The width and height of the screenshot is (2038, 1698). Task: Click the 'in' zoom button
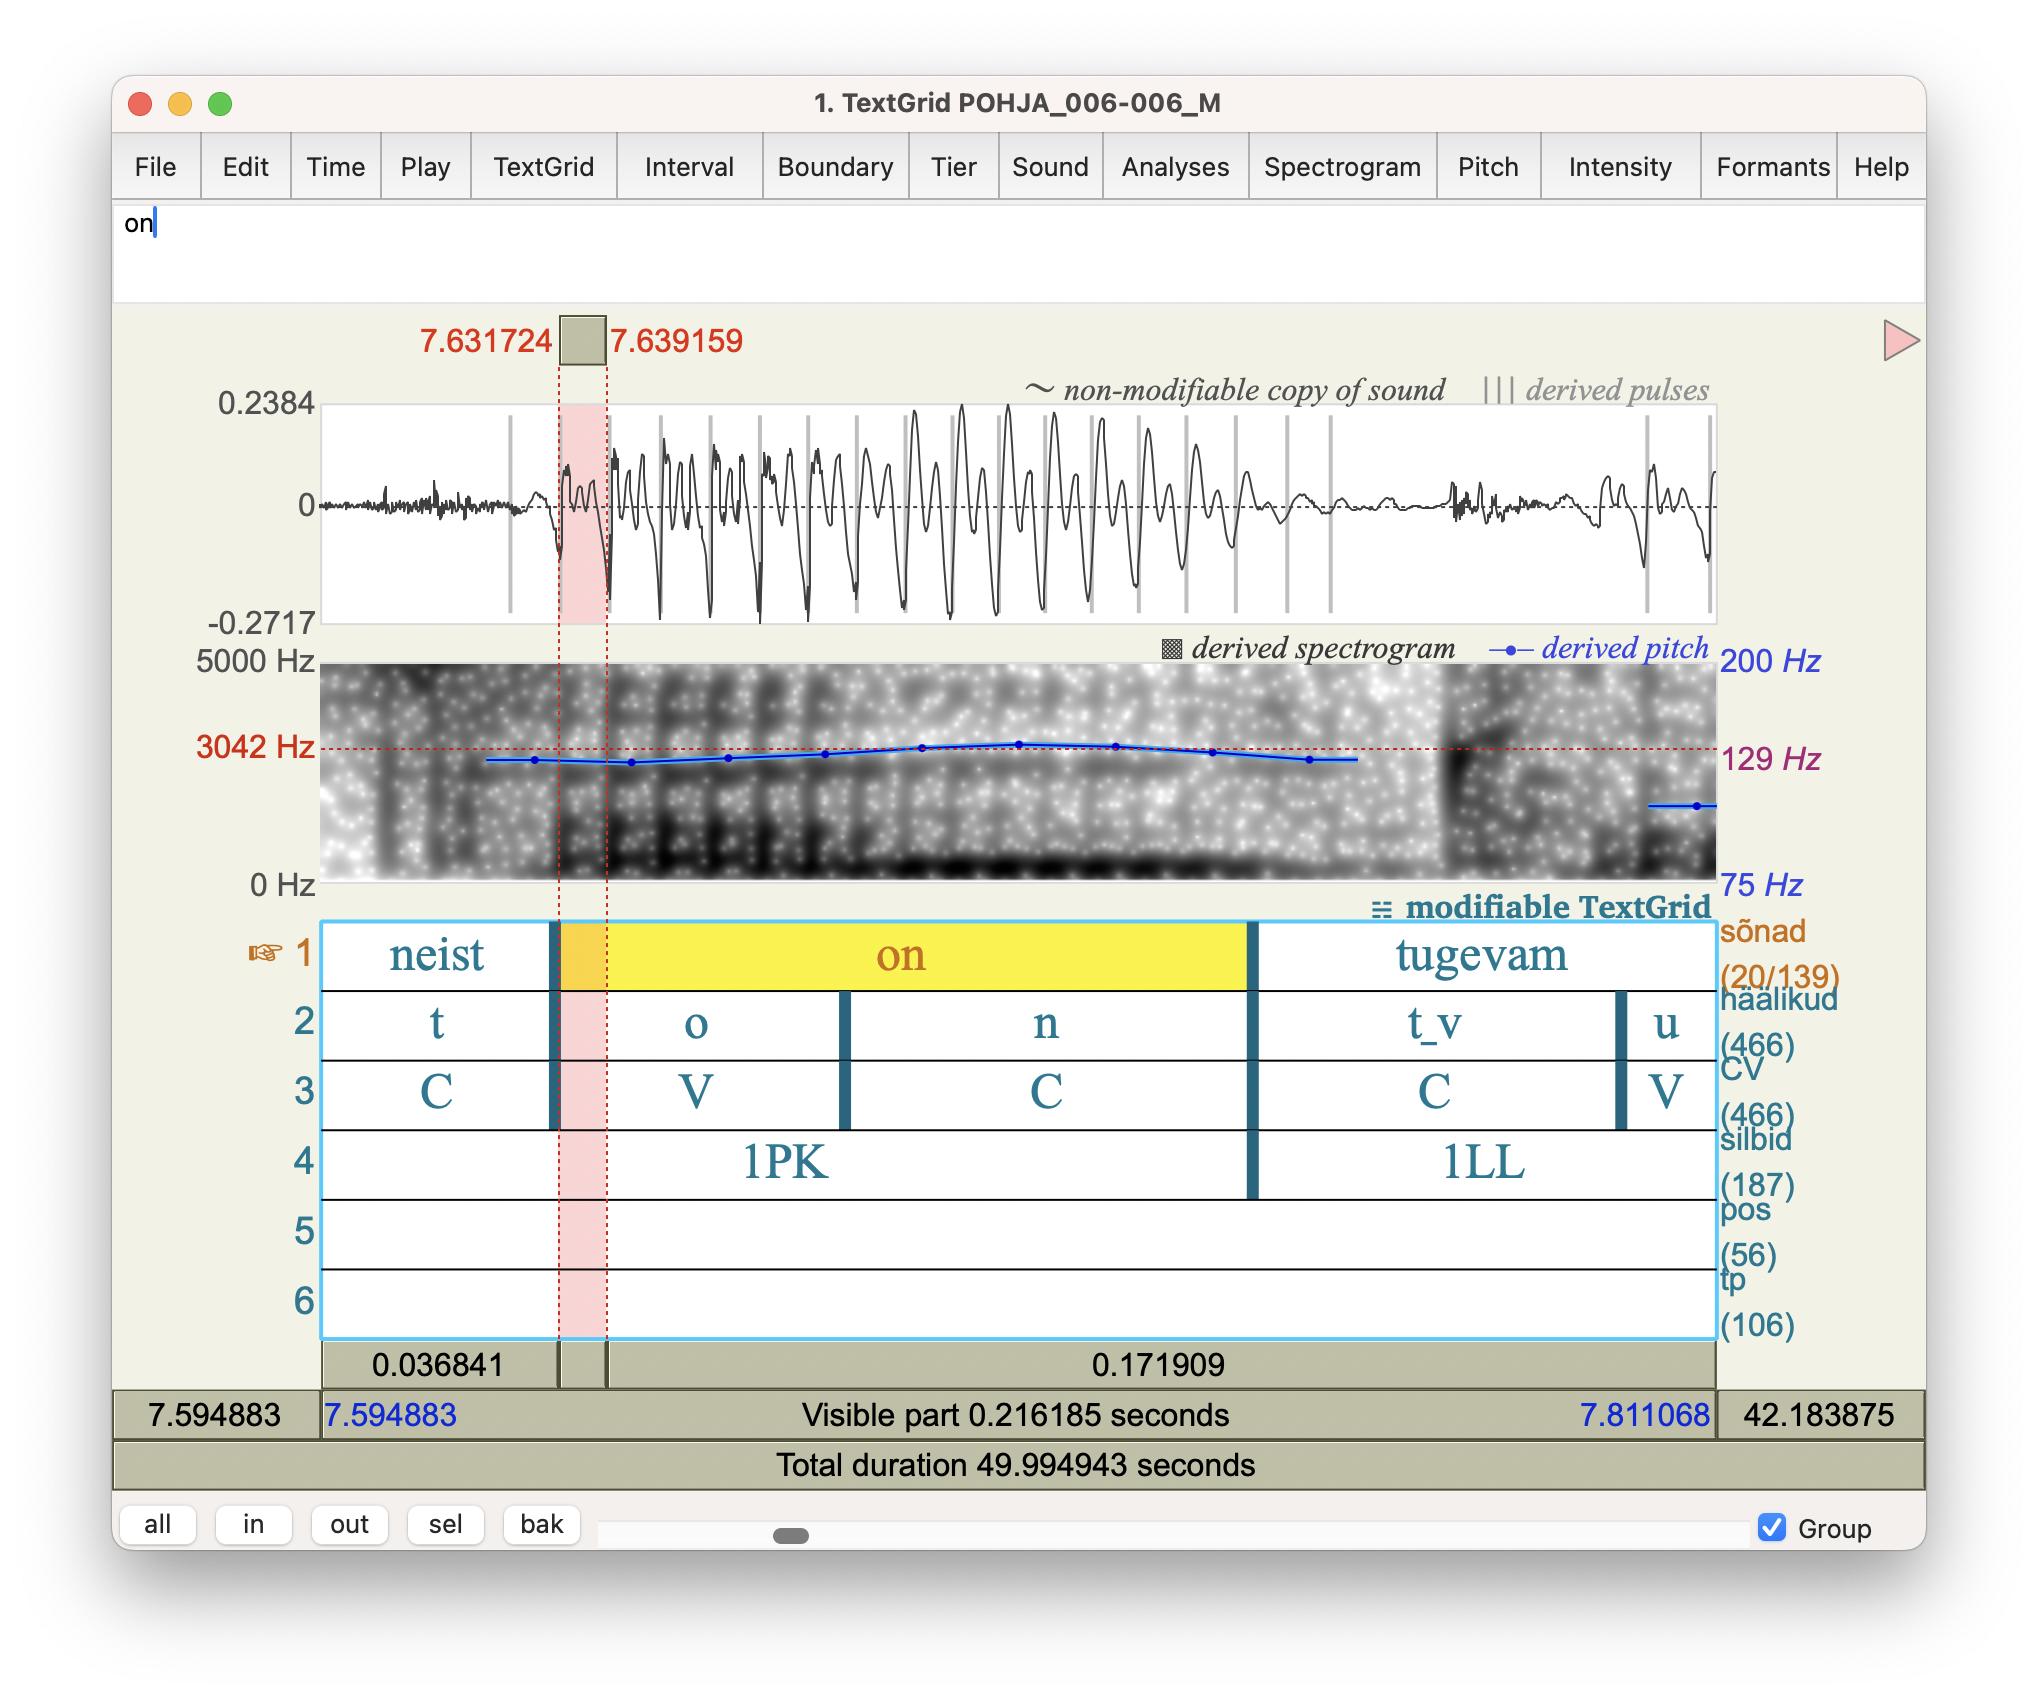(254, 1524)
